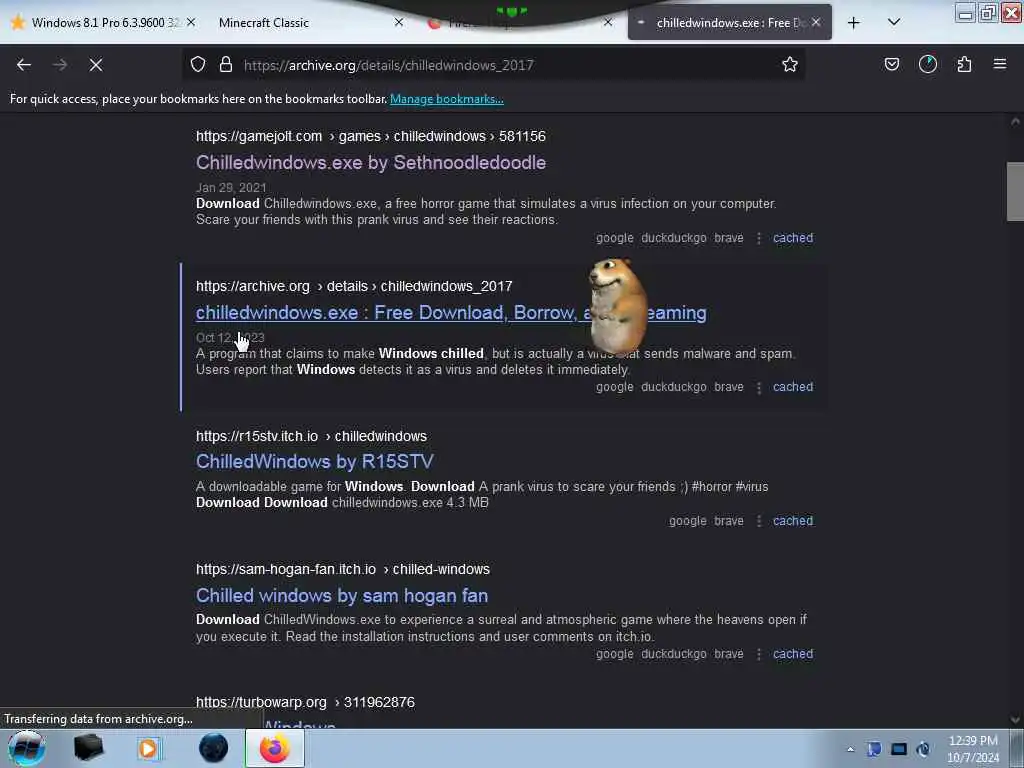The width and height of the screenshot is (1024, 768).
Task: Open the Firefox extensions puzzle icon
Action: click(x=964, y=64)
